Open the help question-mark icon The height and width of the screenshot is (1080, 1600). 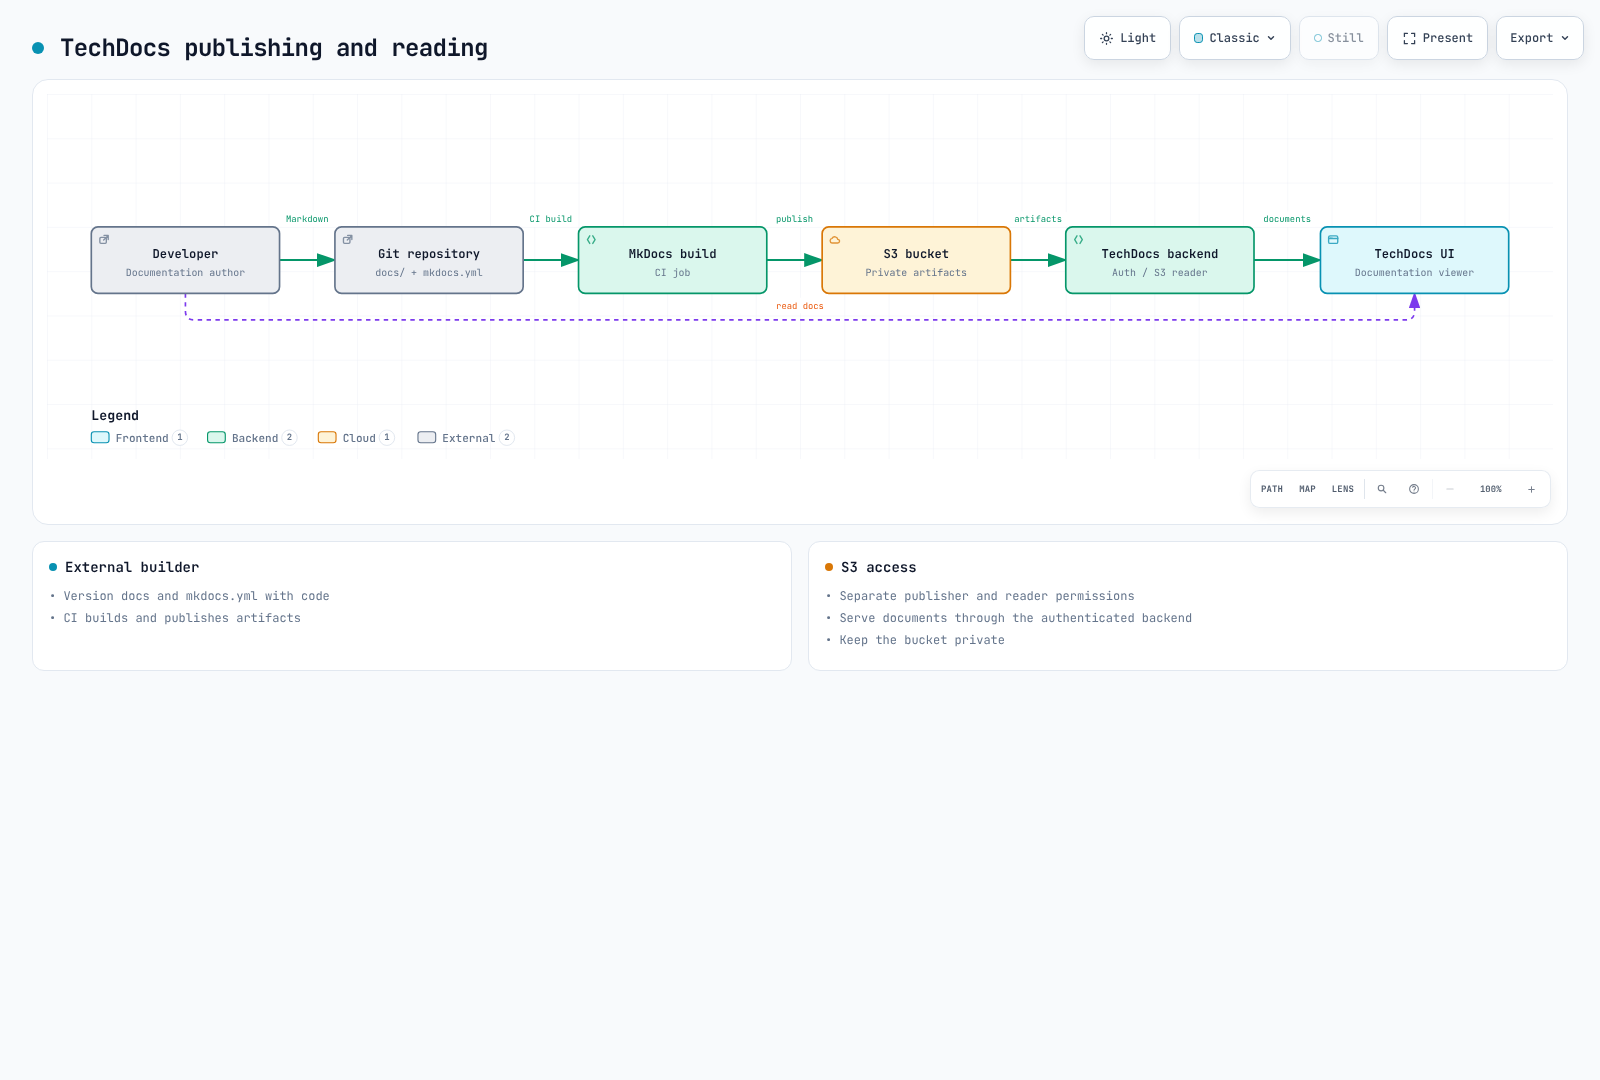coord(1414,489)
